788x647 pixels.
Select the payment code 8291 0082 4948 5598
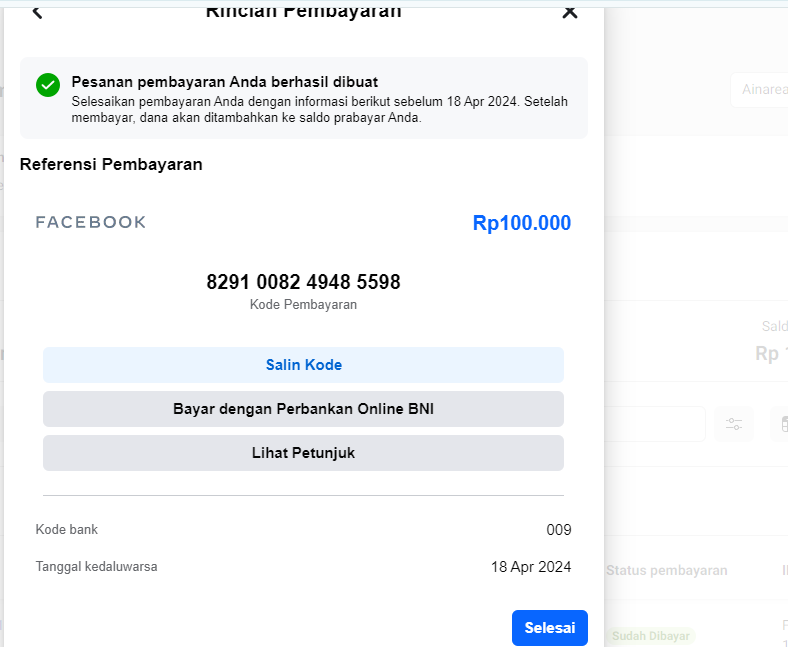point(303,282)
